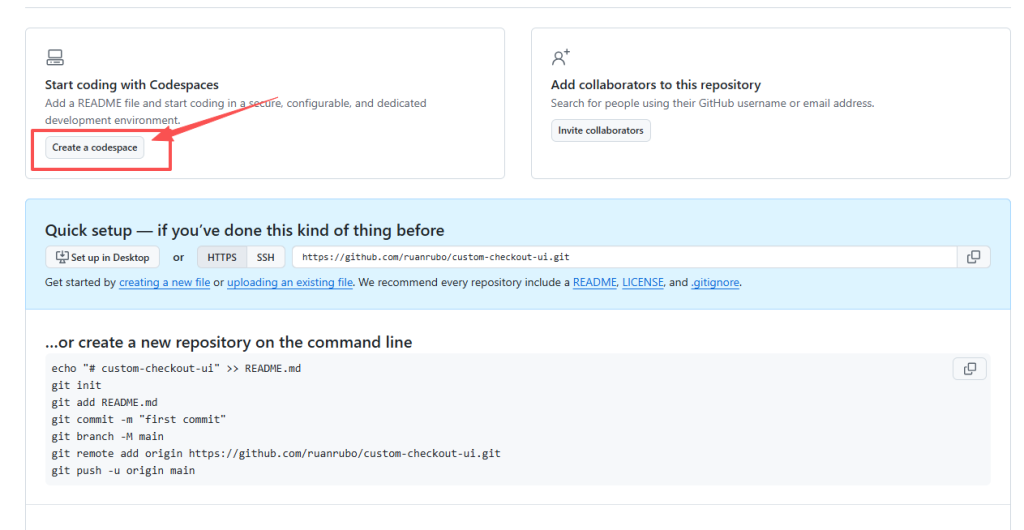1024x530 pixels.
Task: Click Set up in Desktop
Action: tap(103, 257)
